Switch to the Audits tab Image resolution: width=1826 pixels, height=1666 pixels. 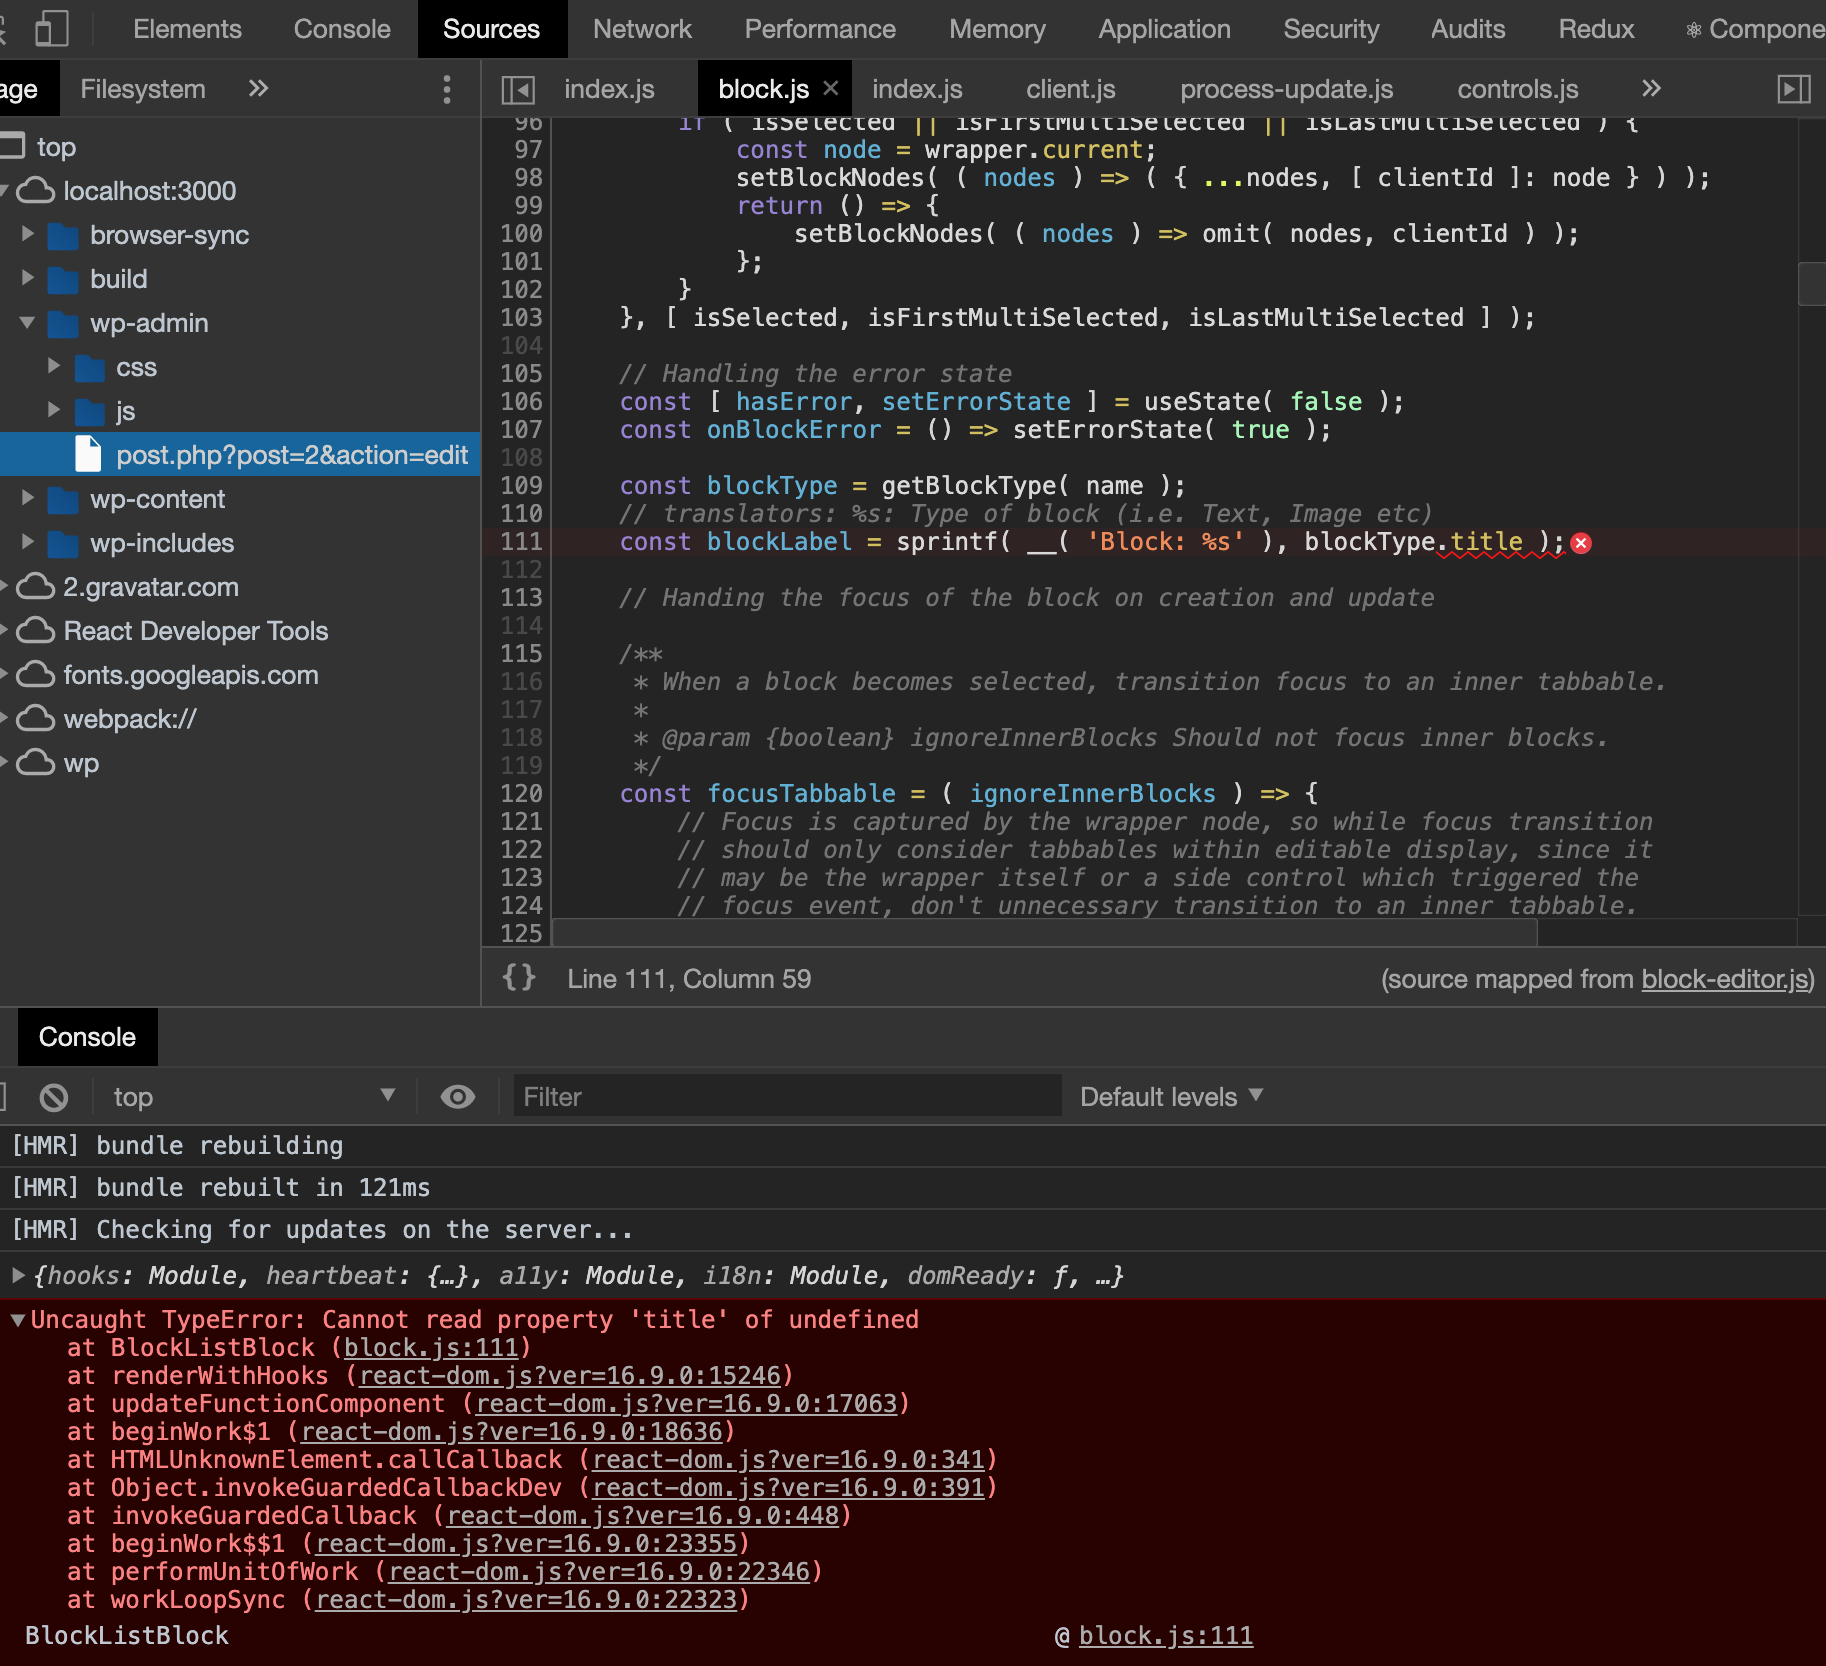pos(1467,29)
